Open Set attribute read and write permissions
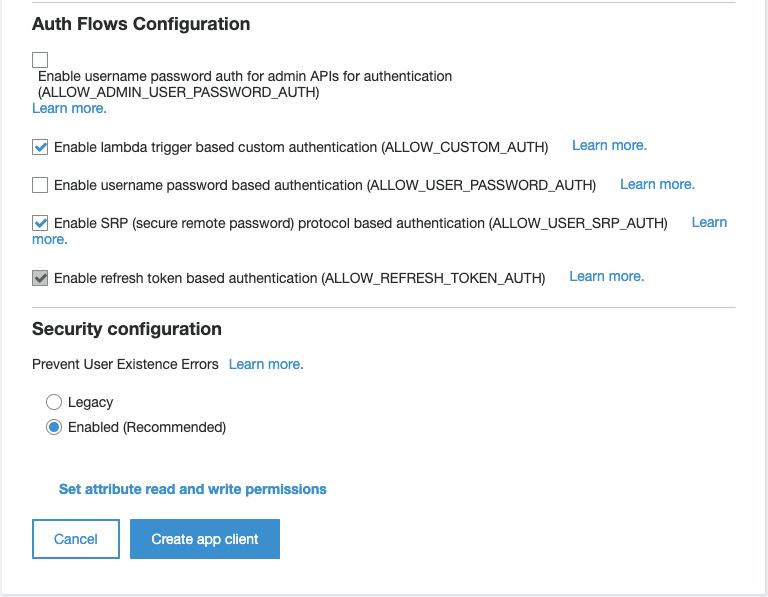The width and height of the screenshot is (768, 597). (x=193, y=489)
